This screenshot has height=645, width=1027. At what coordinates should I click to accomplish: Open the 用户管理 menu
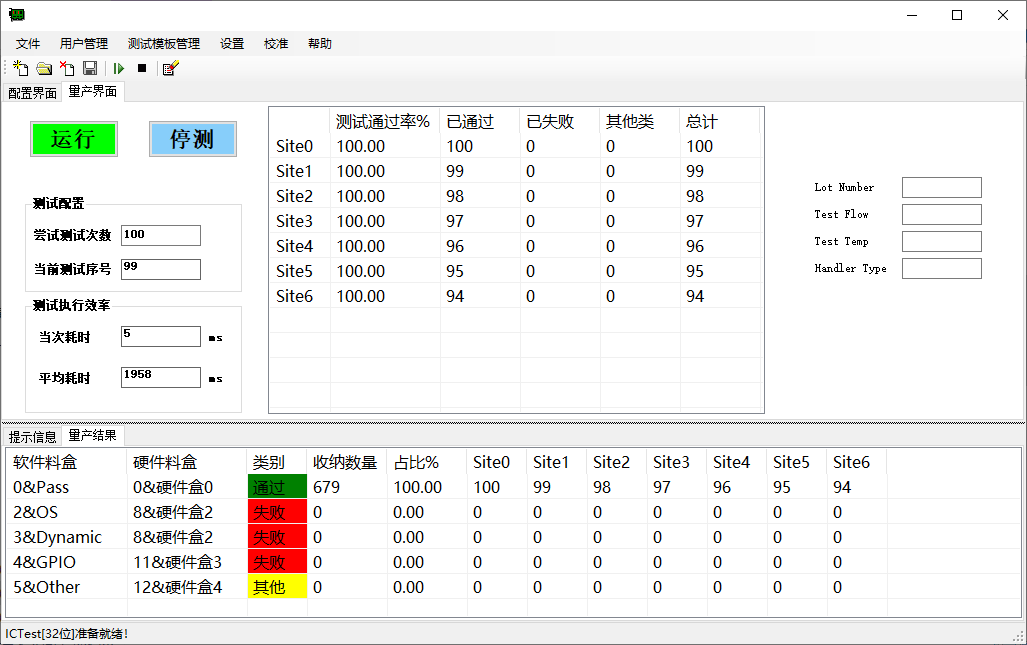click(x=83, y=43)
